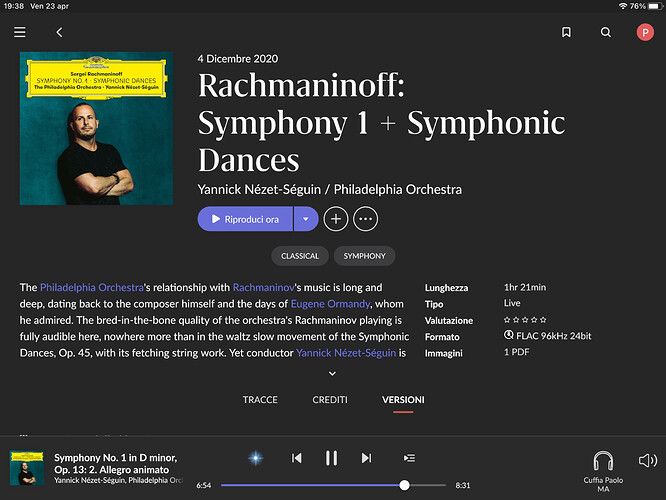Open the dropdown arrow beside Riproduci ora
This screenshot has width=666, height=500.
(x=306, y=219)
